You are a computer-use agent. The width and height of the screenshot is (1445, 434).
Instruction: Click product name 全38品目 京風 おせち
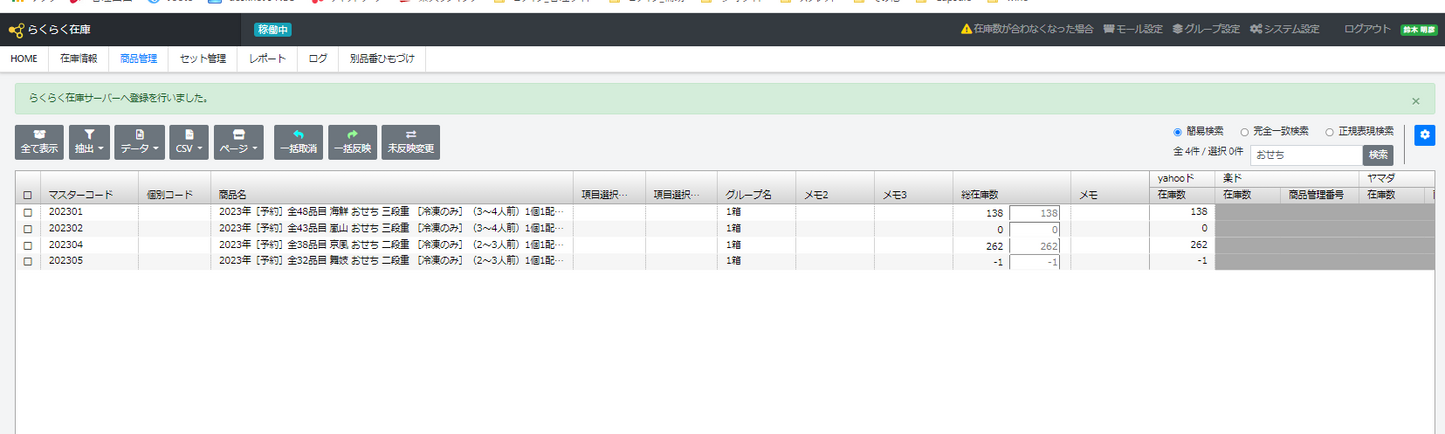pyautogui.click(x=391, y=244)
